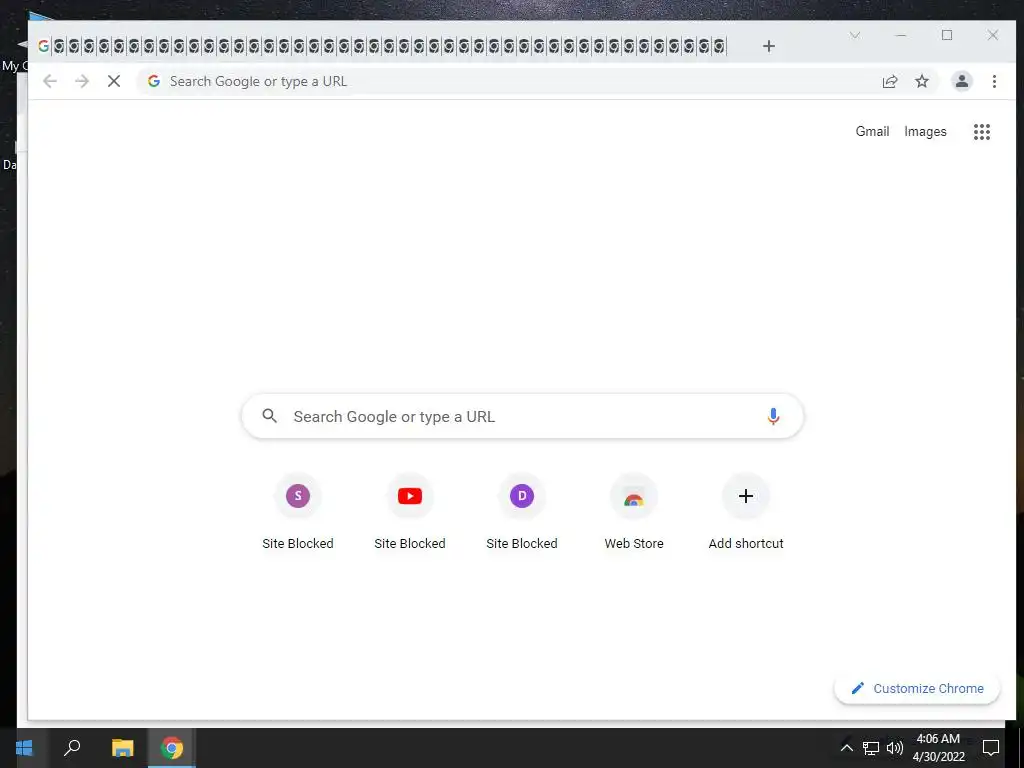Screen dimensions: 1024x768
Task: Open Images link
Action: [x=925, y=131]
